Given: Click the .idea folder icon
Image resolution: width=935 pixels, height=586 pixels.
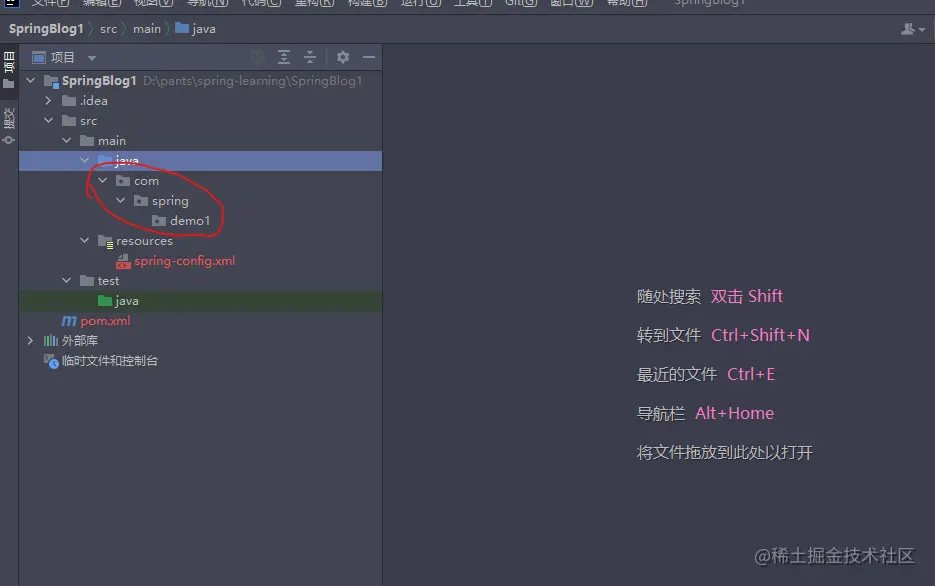Looking at the screenshot, I should point(69,101).
